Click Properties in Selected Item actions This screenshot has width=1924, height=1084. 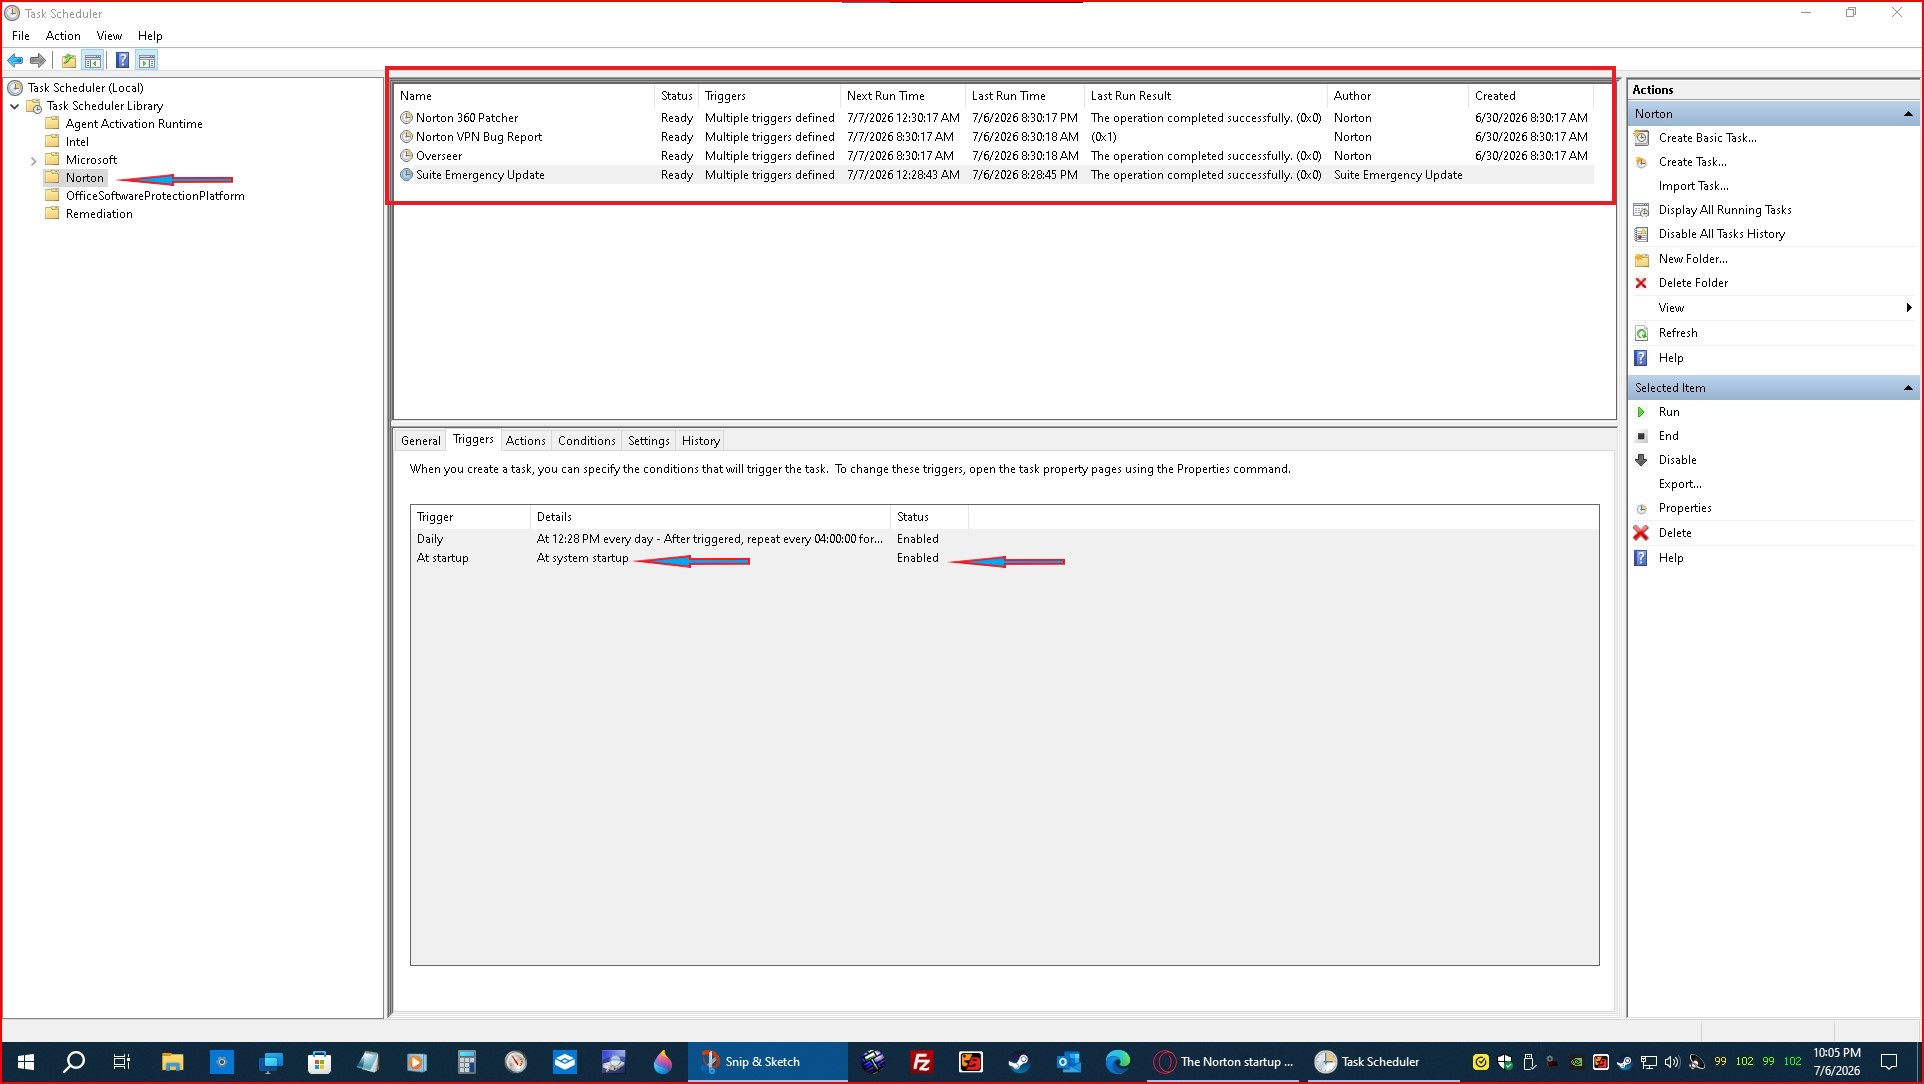pos(1684,508)
